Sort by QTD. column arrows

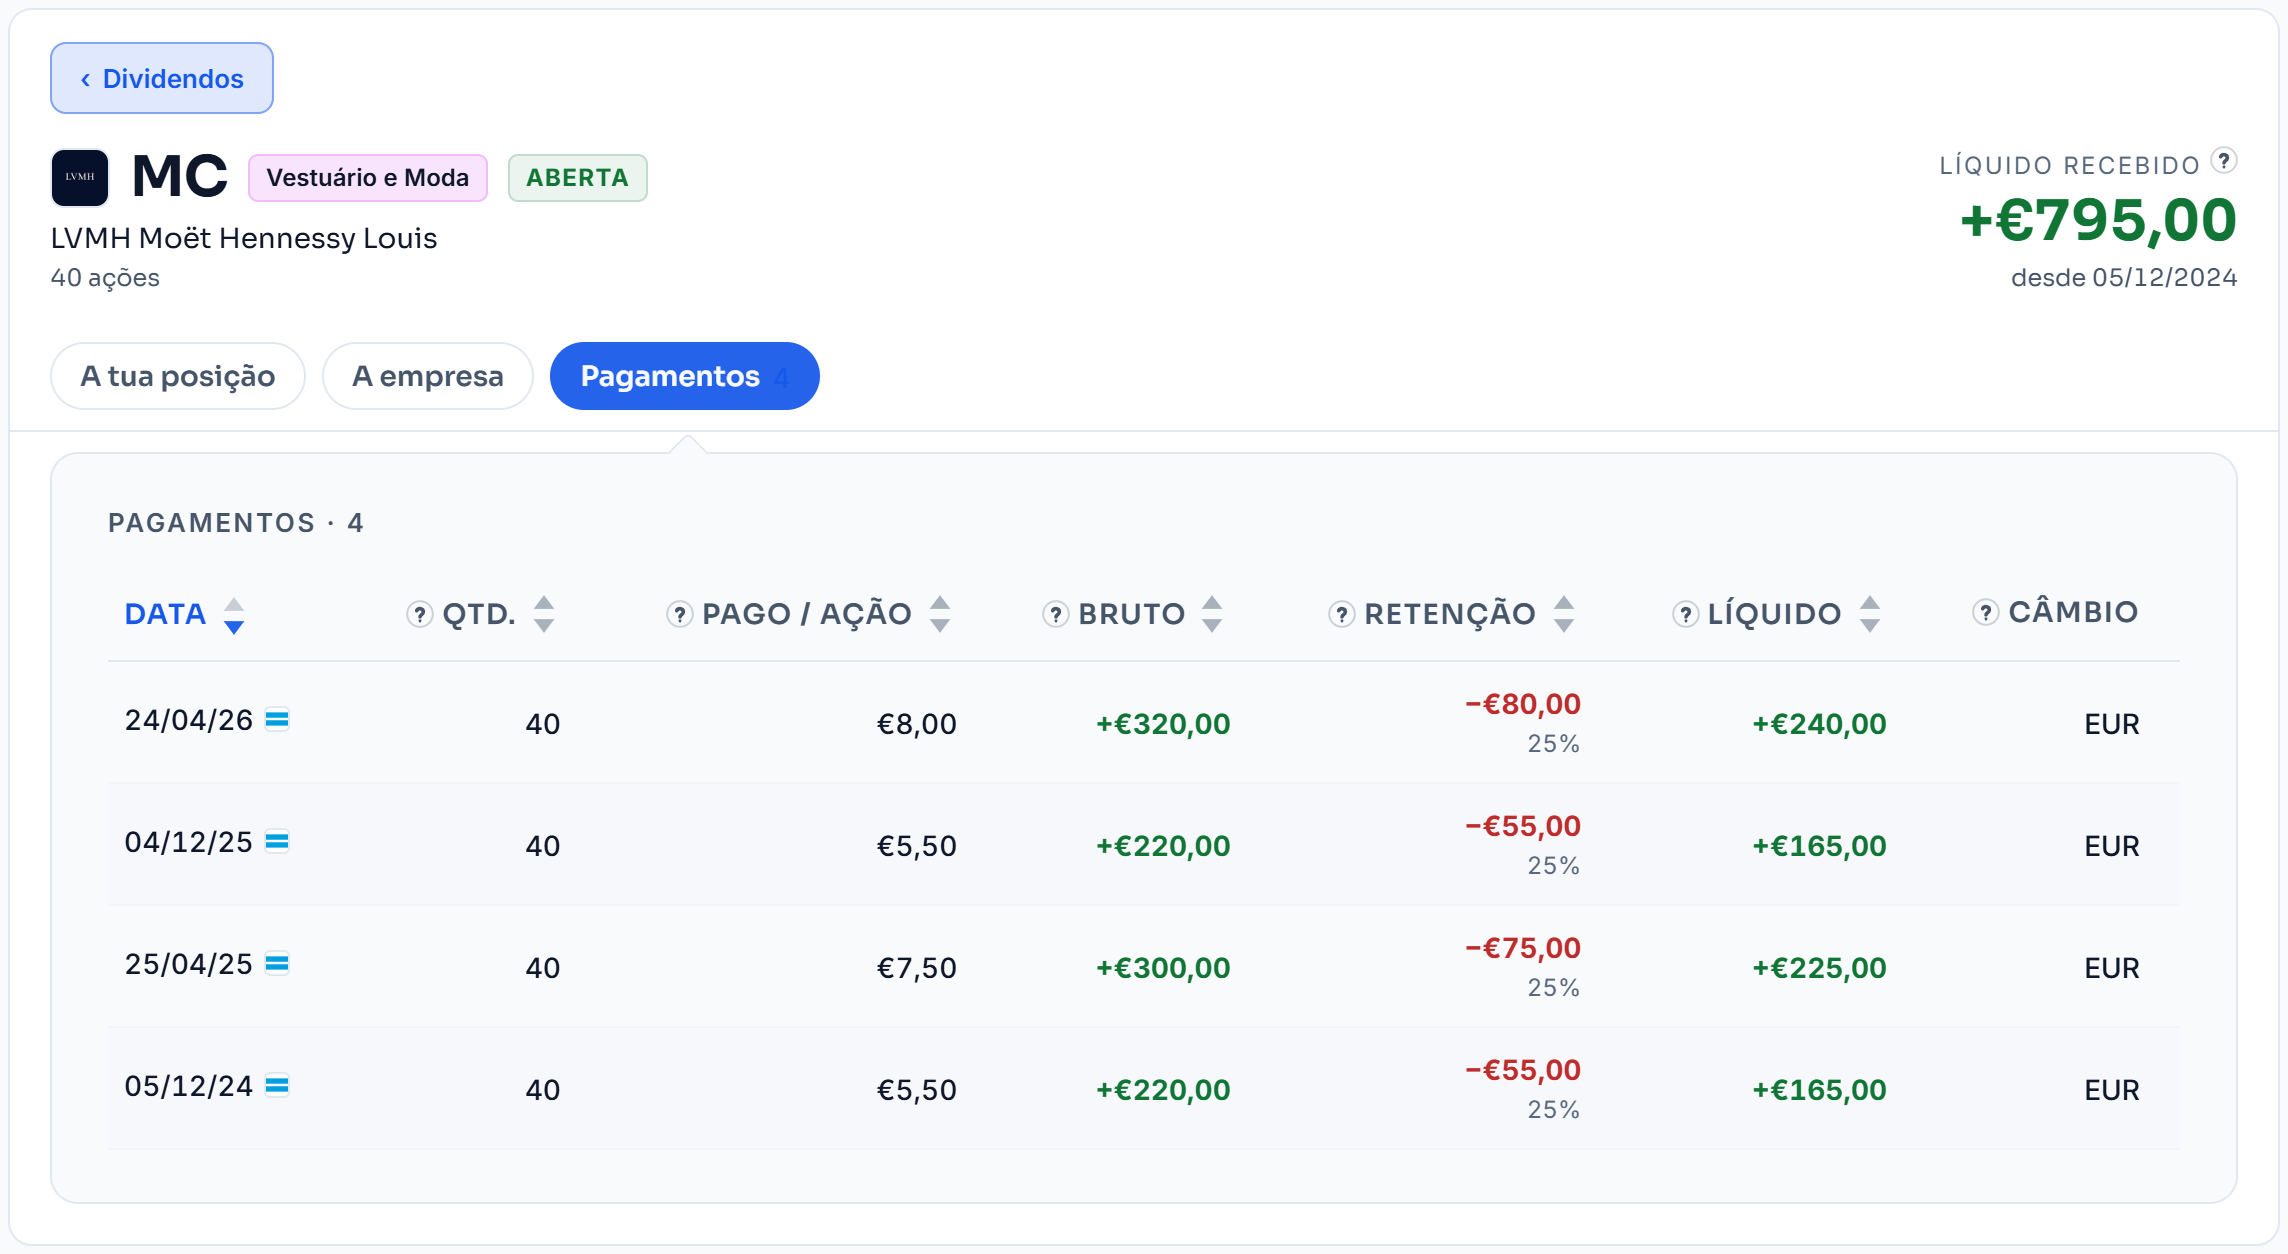pyautogui.click(x=544, y=614)
